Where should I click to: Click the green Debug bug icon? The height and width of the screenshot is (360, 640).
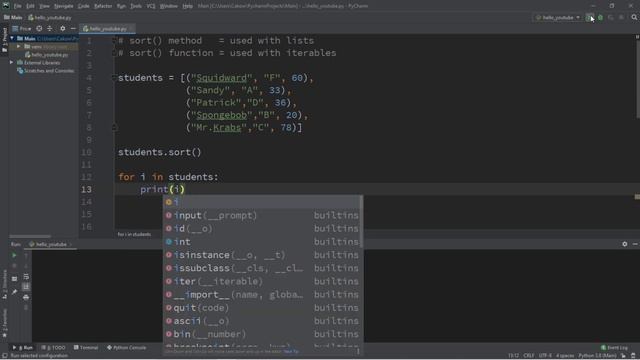[x=600, y=18]
